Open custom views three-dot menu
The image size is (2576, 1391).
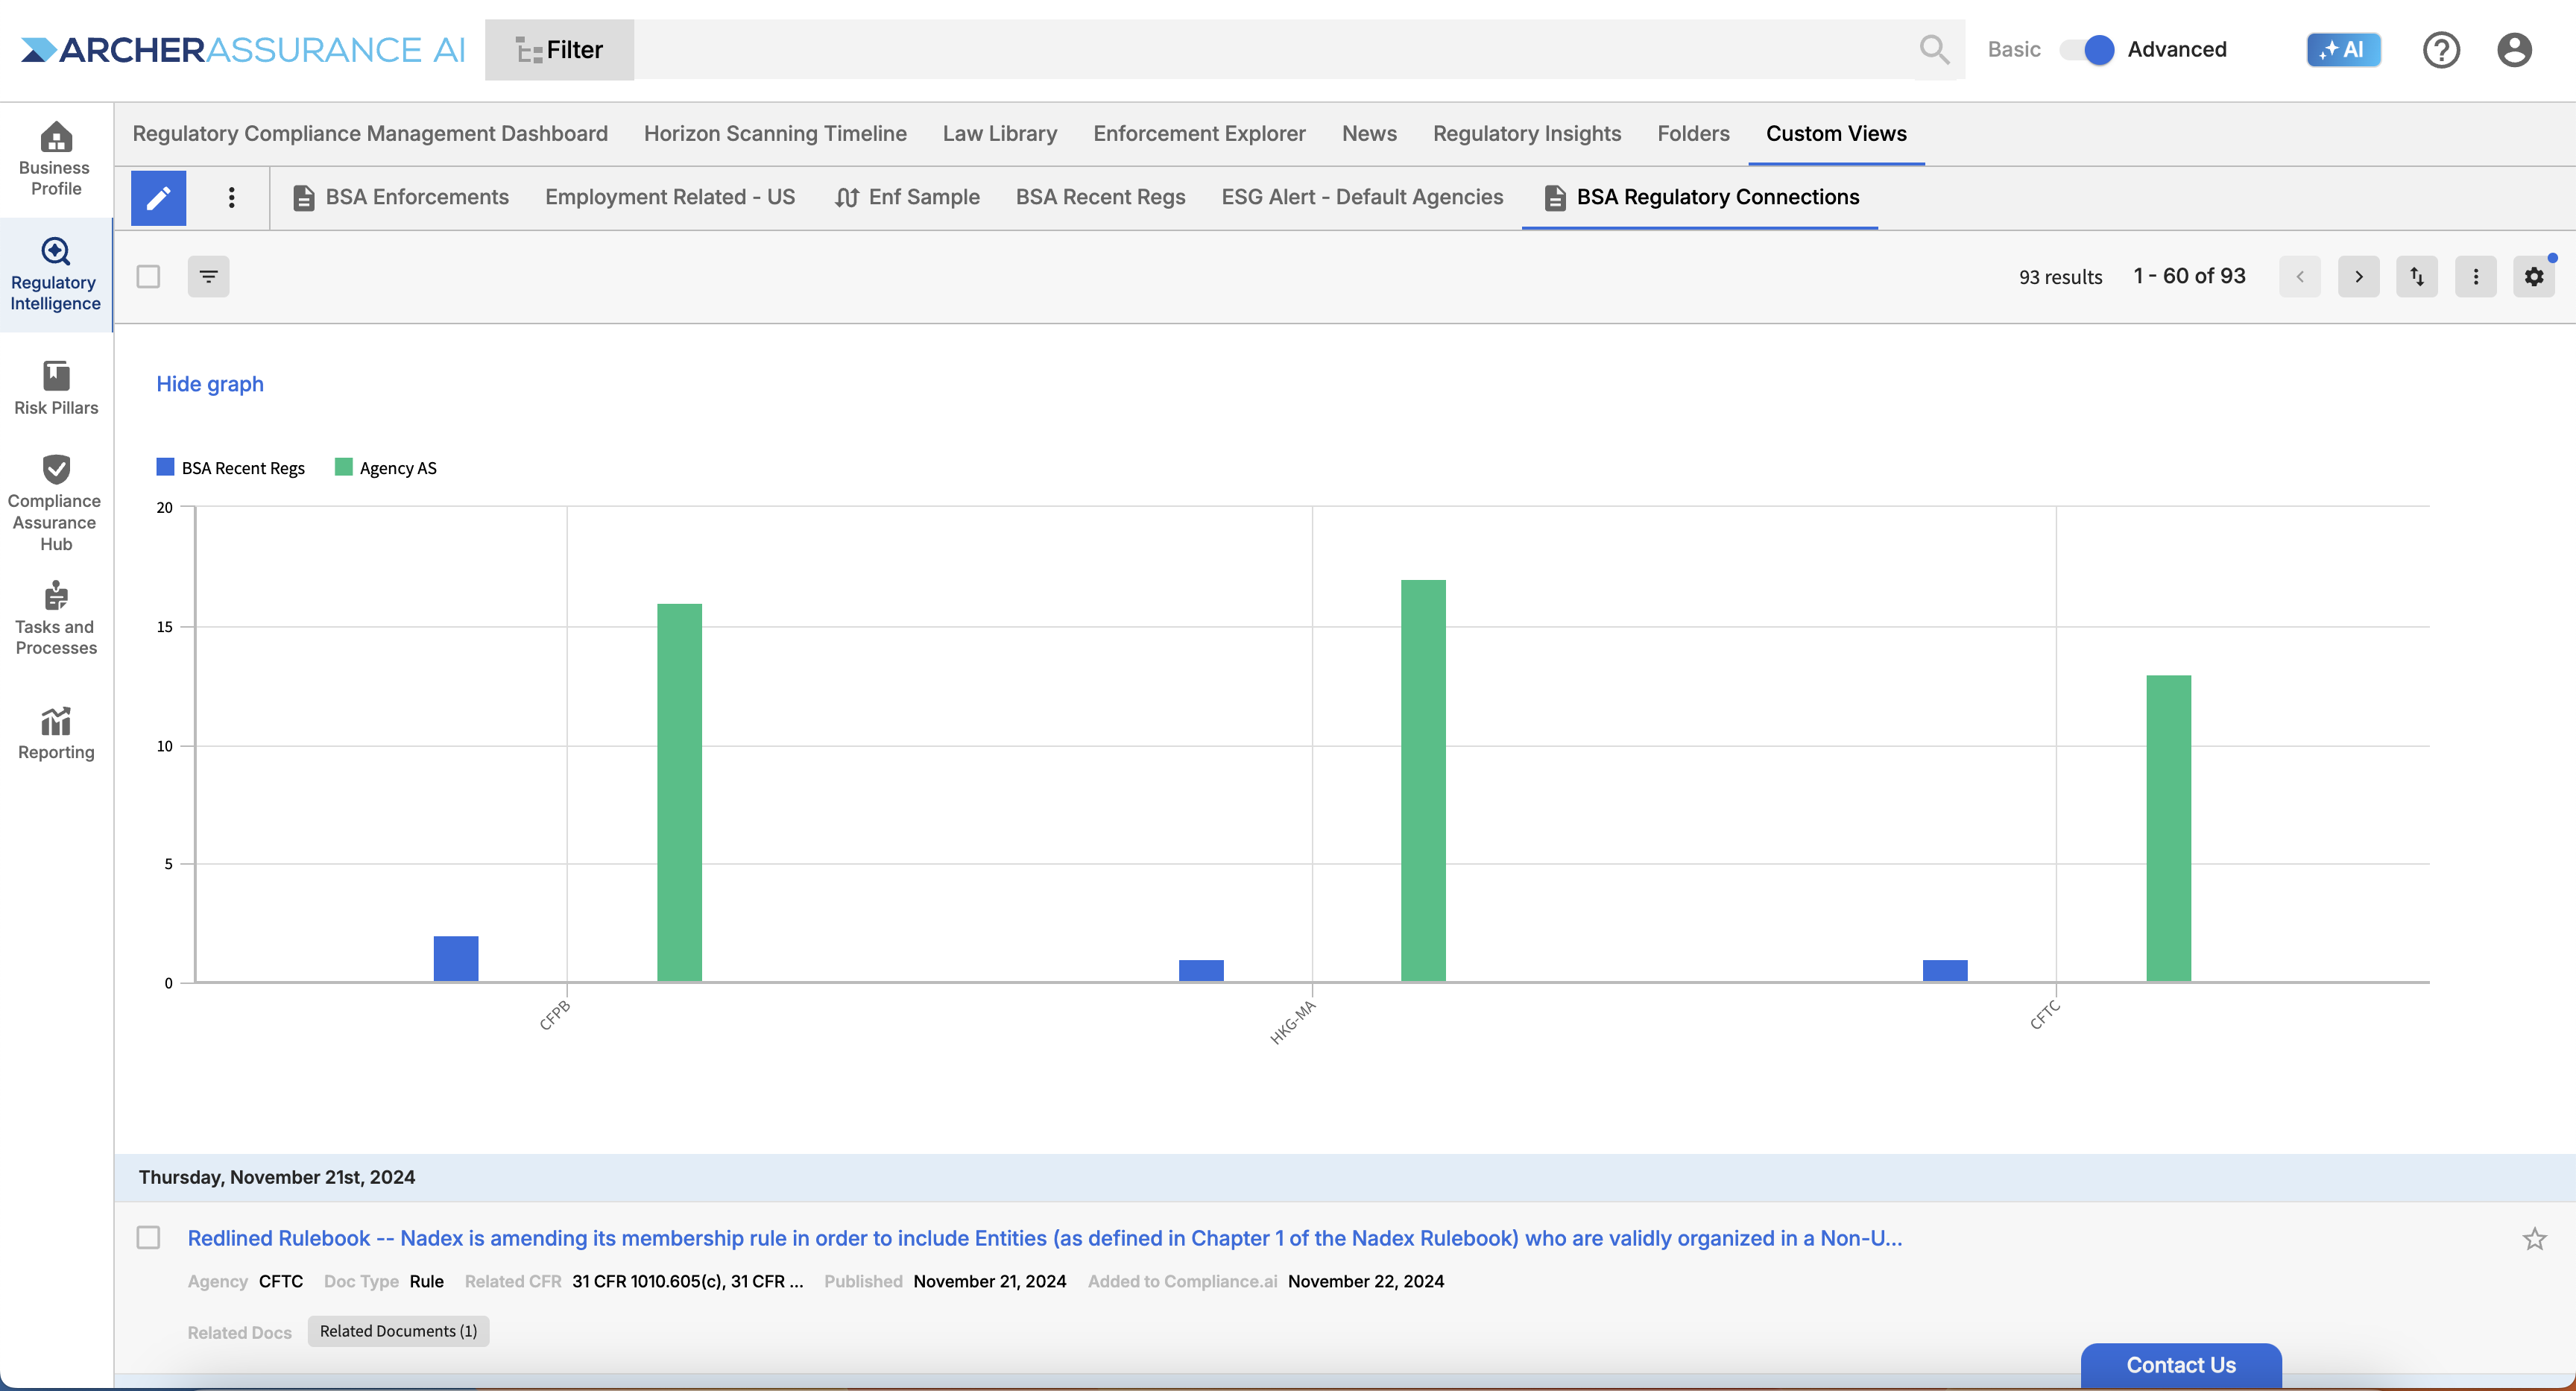[x=231, y=198]
